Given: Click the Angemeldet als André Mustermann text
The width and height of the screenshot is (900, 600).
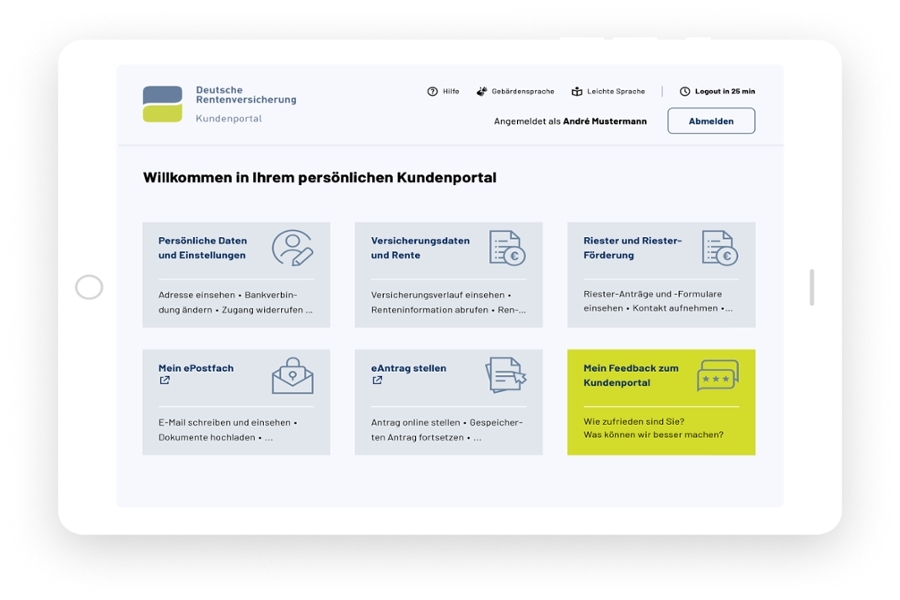Looking at the screenshot, I should 568,121.
